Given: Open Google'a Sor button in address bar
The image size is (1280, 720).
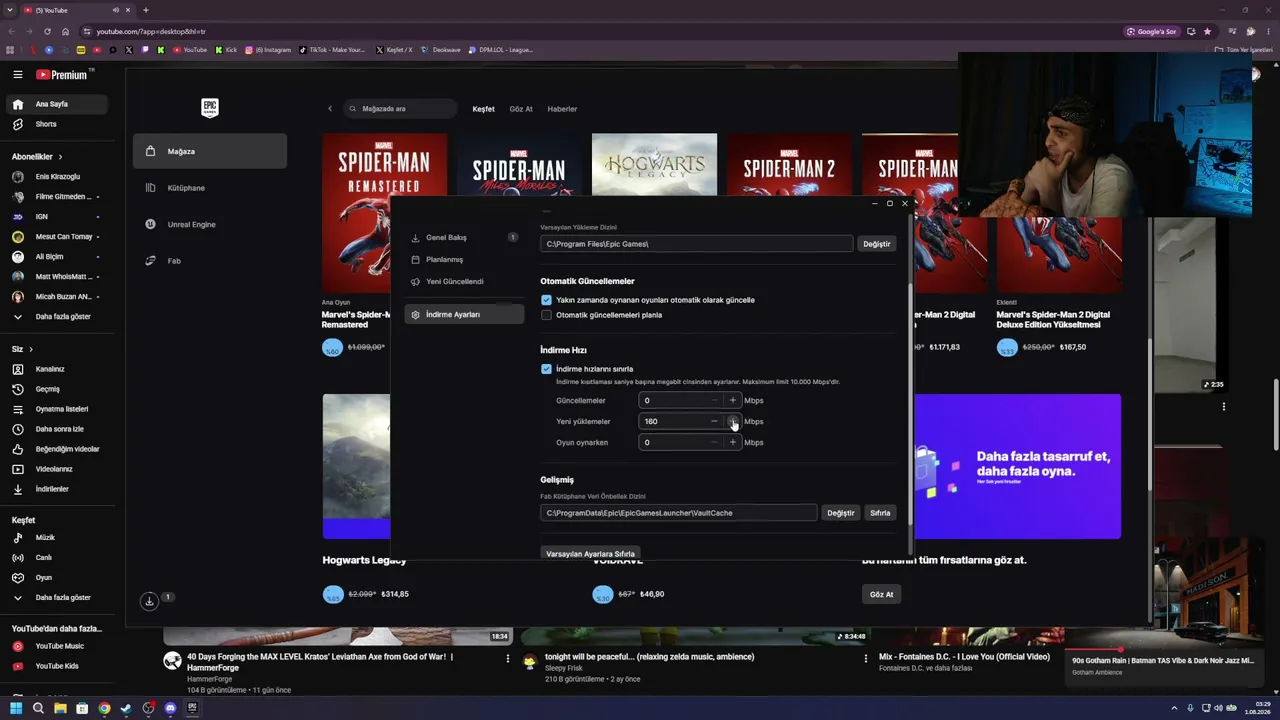Looking at the screenshot, I should point(1151,31).
